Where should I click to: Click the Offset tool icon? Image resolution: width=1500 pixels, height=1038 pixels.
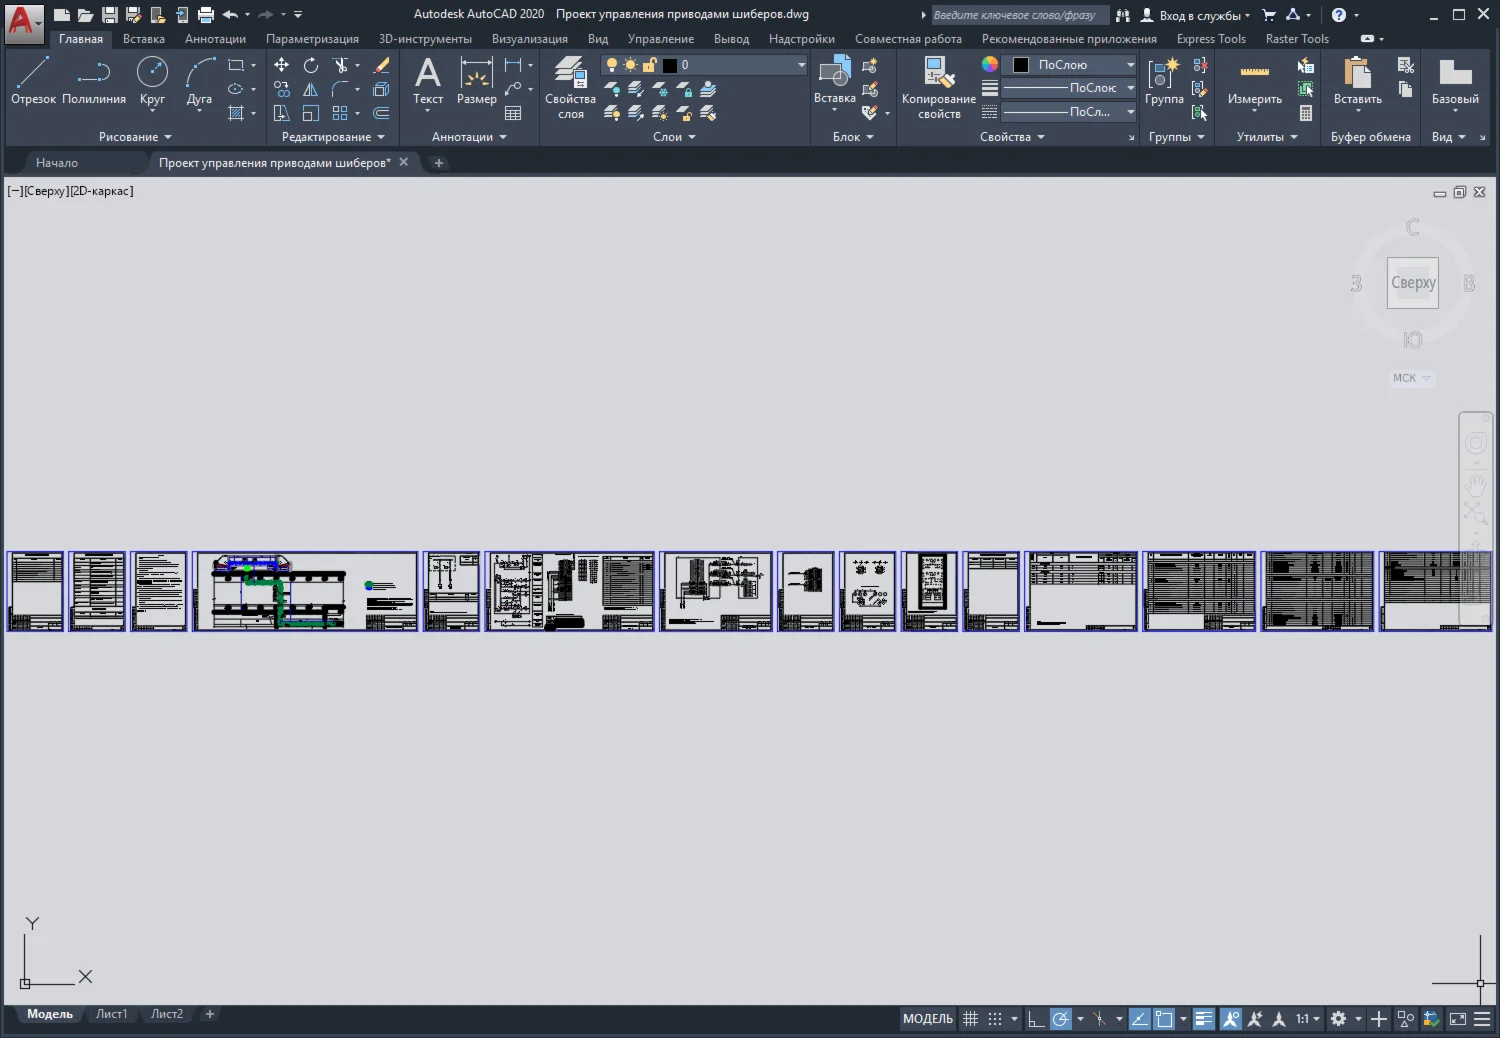(381, 113)
